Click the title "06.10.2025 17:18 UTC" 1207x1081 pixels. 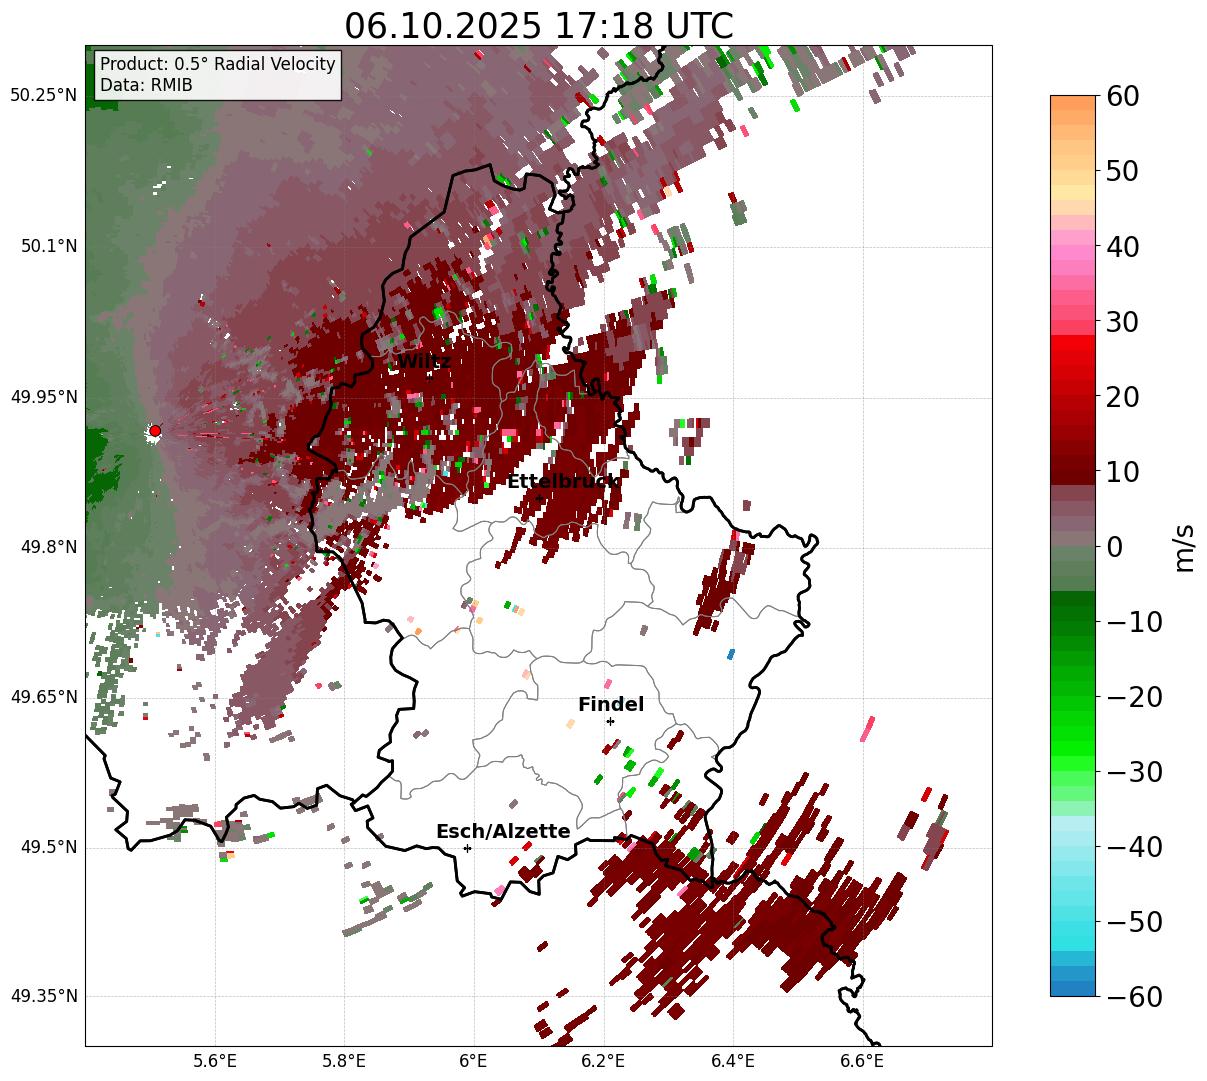coord(538,25)
